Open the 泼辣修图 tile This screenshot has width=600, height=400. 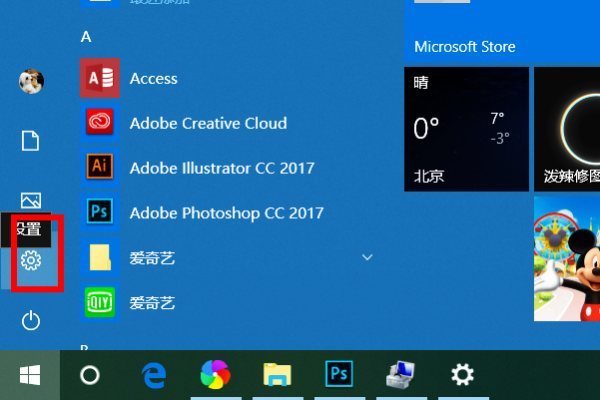point(567,129)
